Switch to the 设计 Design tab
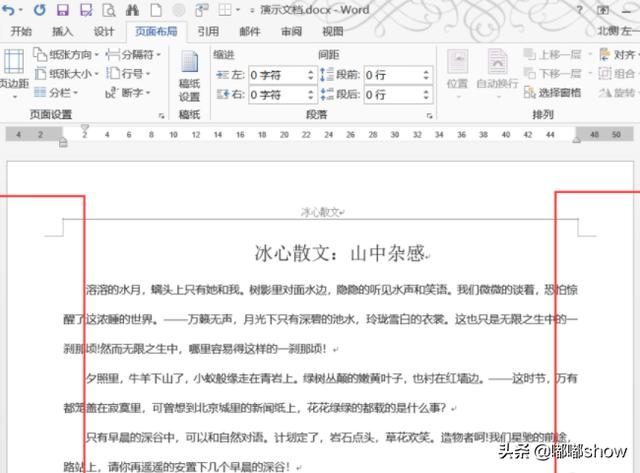 [104, 31]
